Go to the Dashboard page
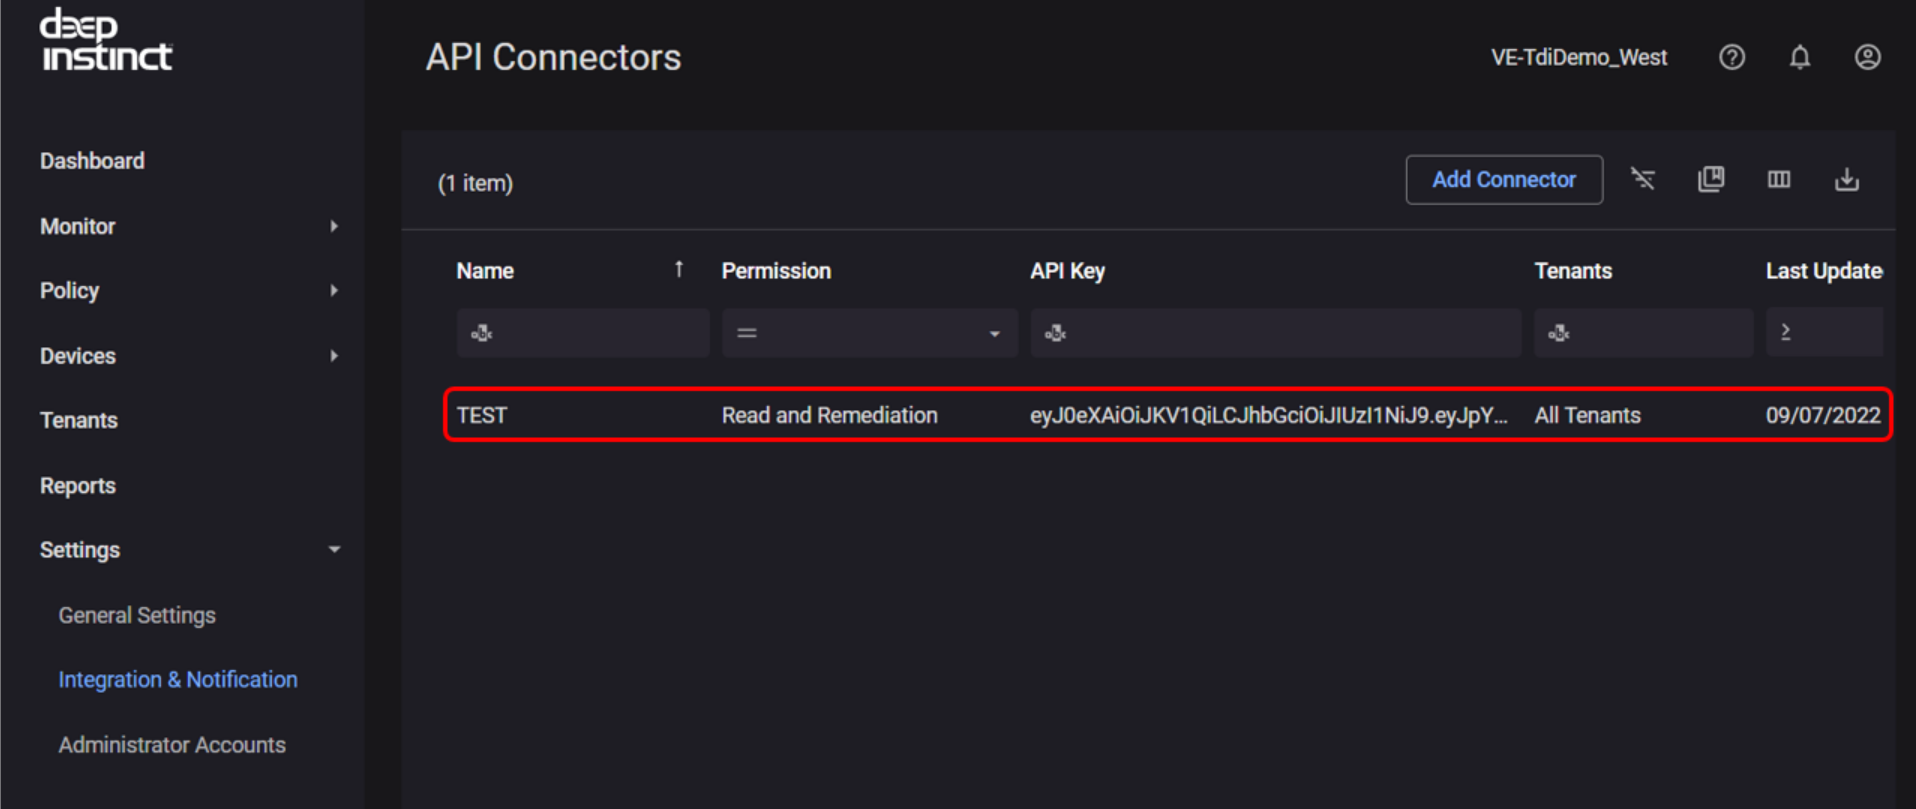Viewport: 1916px width, 809px height. (92, 161)
